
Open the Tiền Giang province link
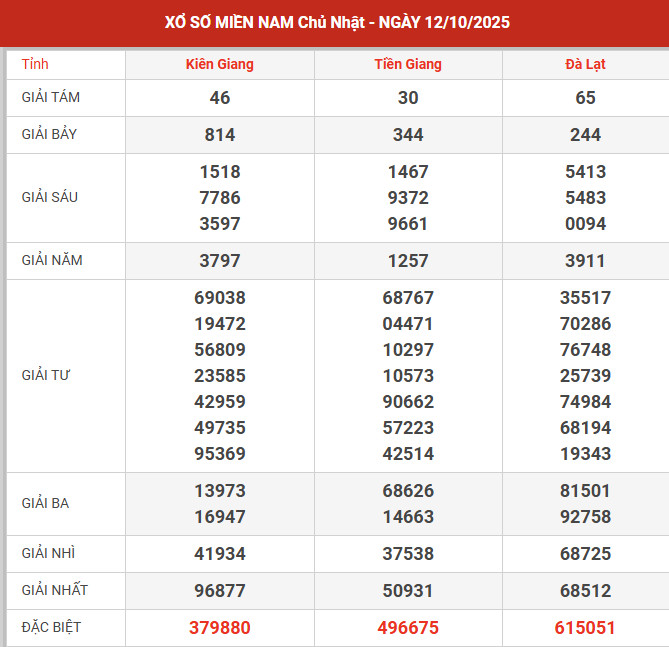407,64
